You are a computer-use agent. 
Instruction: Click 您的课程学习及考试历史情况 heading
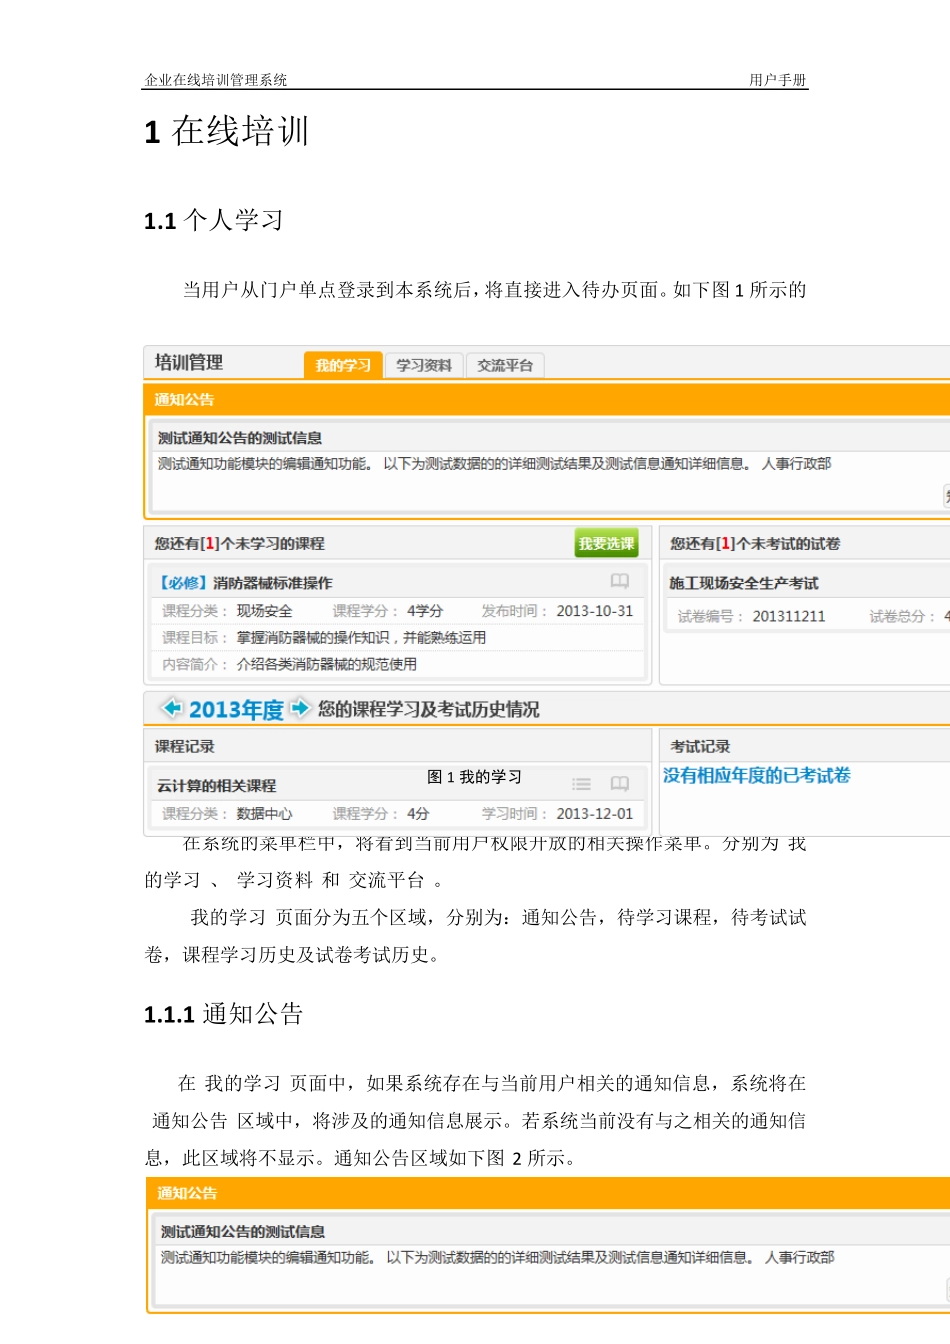pyautogui.click(x=429, y=709)
